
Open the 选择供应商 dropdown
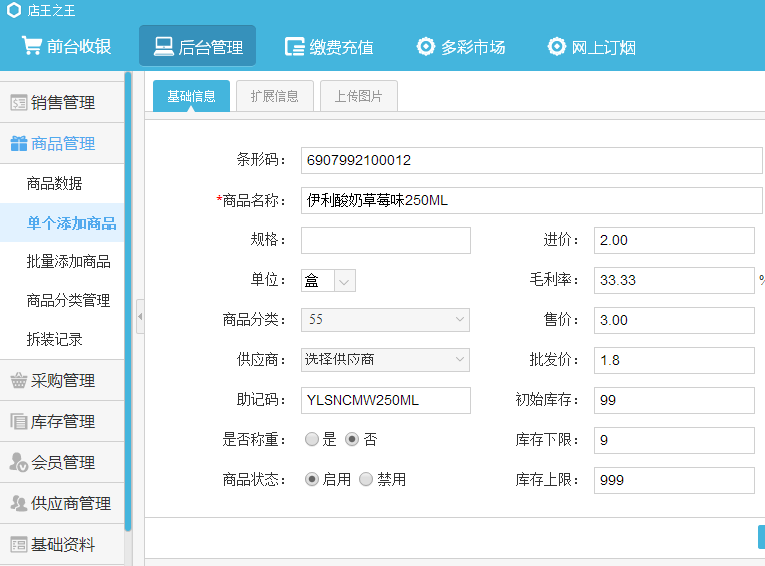[x=385, y=360]
